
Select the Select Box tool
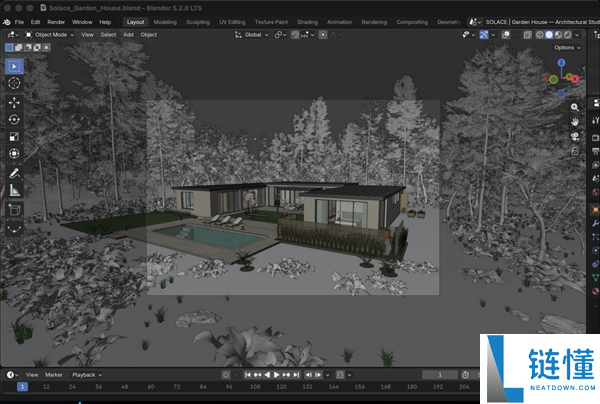(x=14, y=67)
